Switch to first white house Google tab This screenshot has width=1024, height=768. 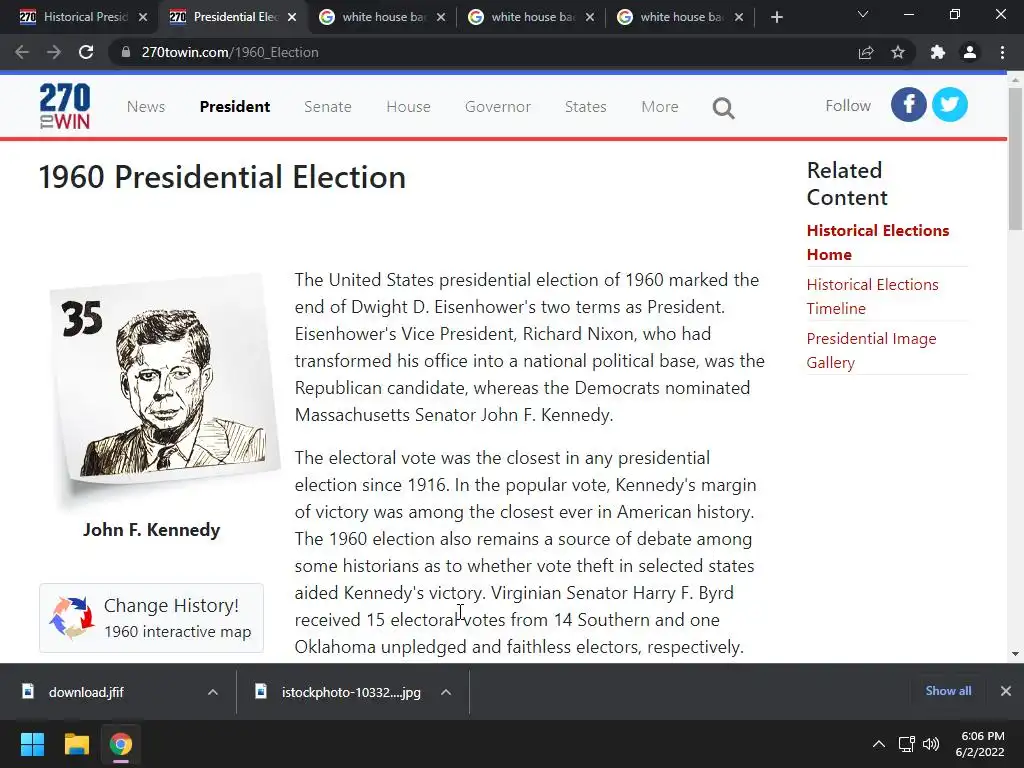[x=383, y=17]
